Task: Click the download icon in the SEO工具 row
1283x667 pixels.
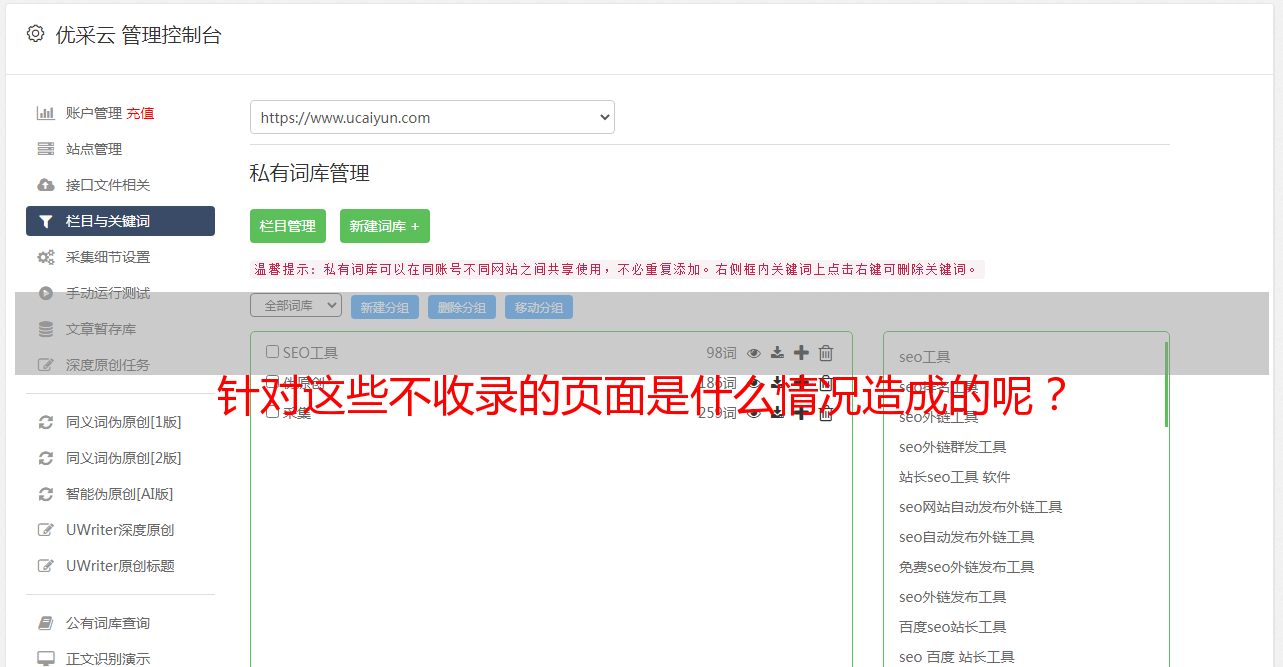Action: coord(778,353)
